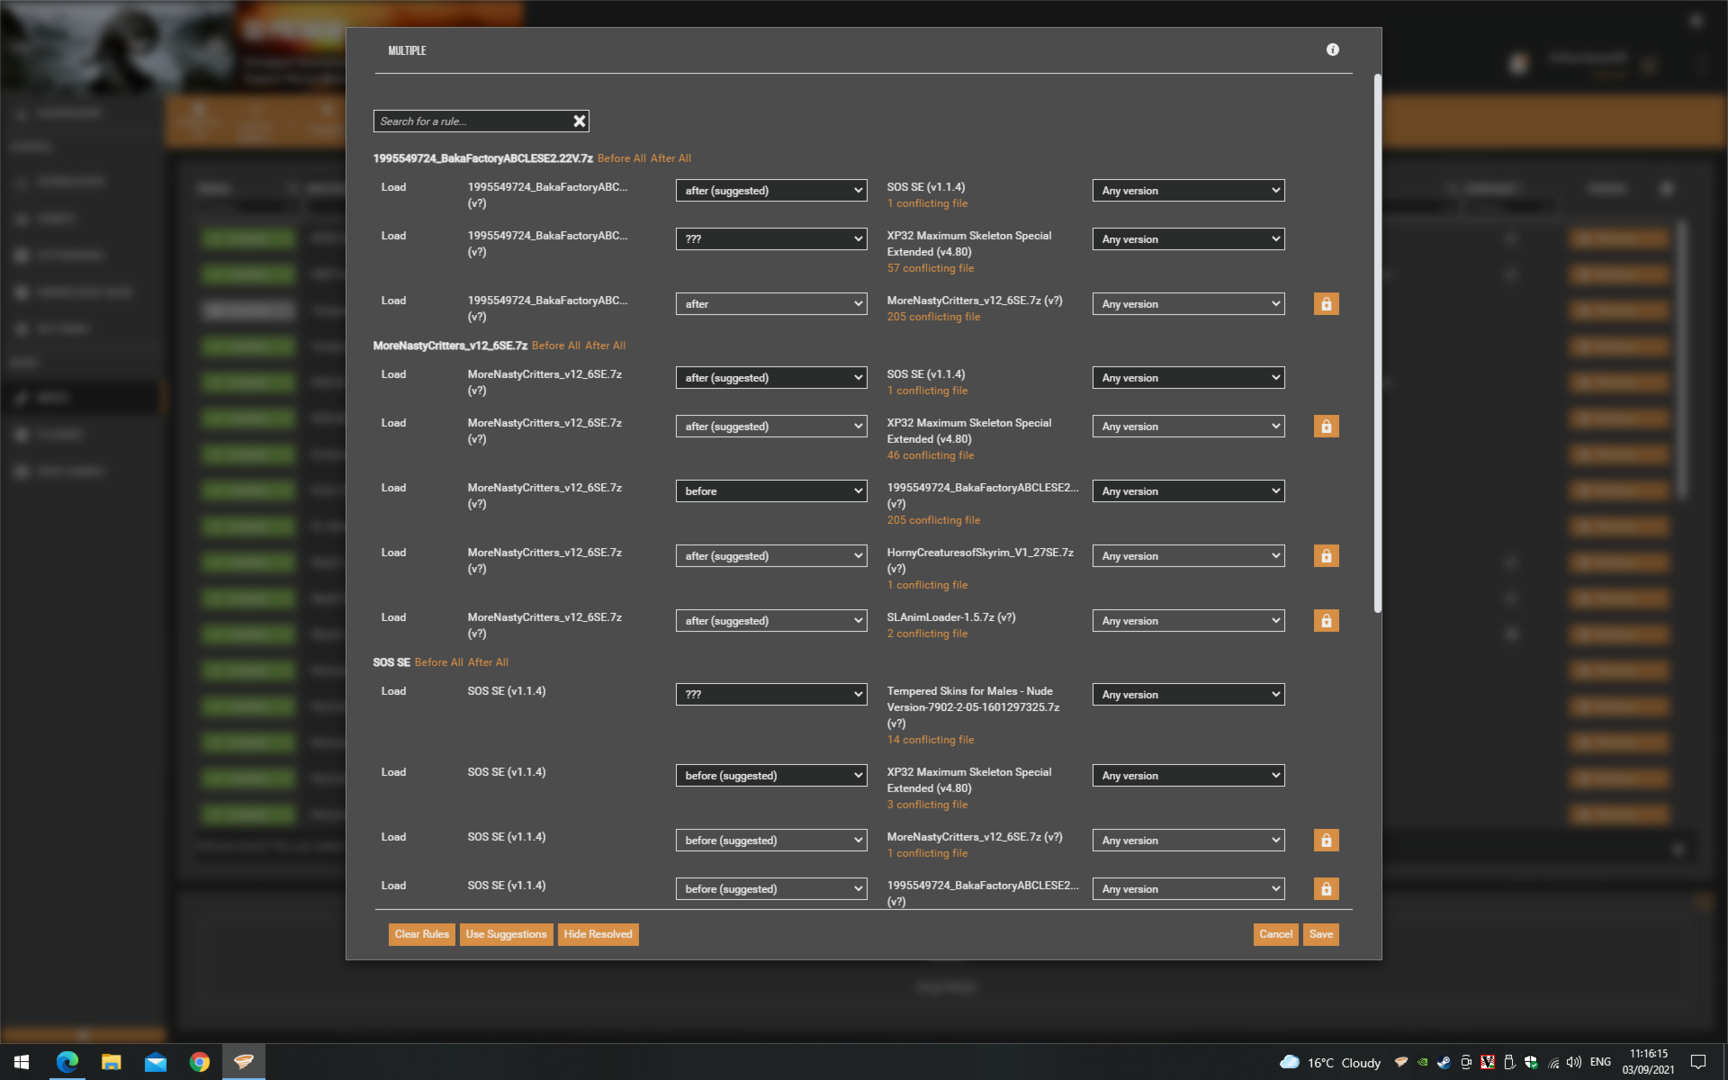Apply rules with Use Suggestions button
The image size is (1728, 1080).
pos(506,935)
